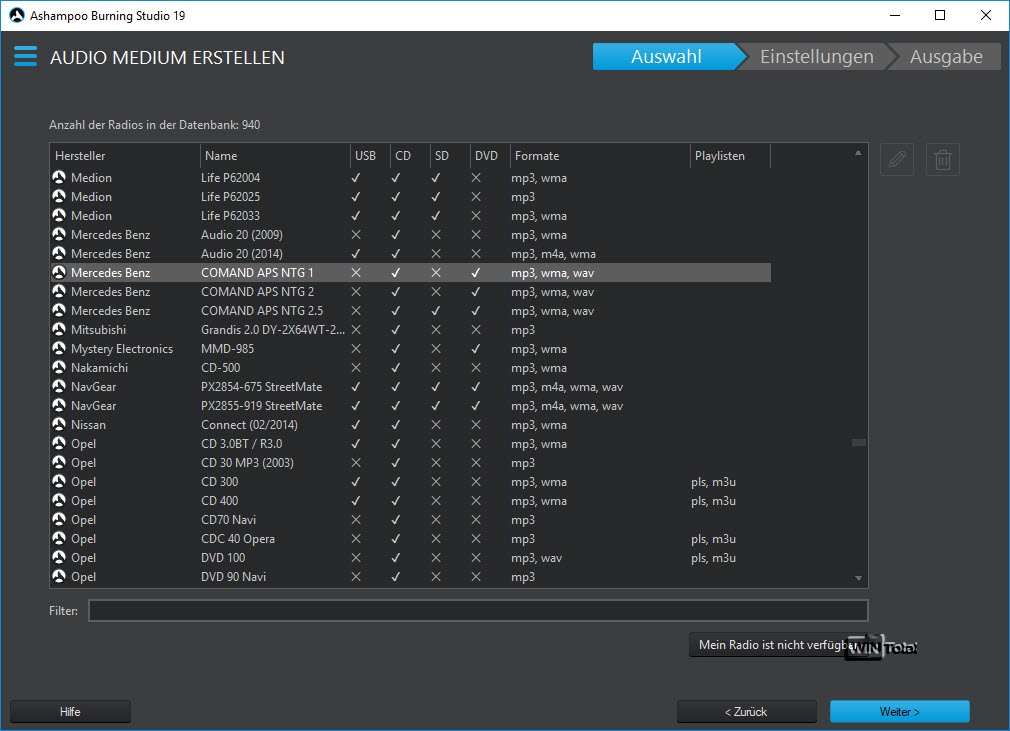This screenshot has height=731, width=1010.
Task: Click the Weiter button
Action: coord(899,712)
